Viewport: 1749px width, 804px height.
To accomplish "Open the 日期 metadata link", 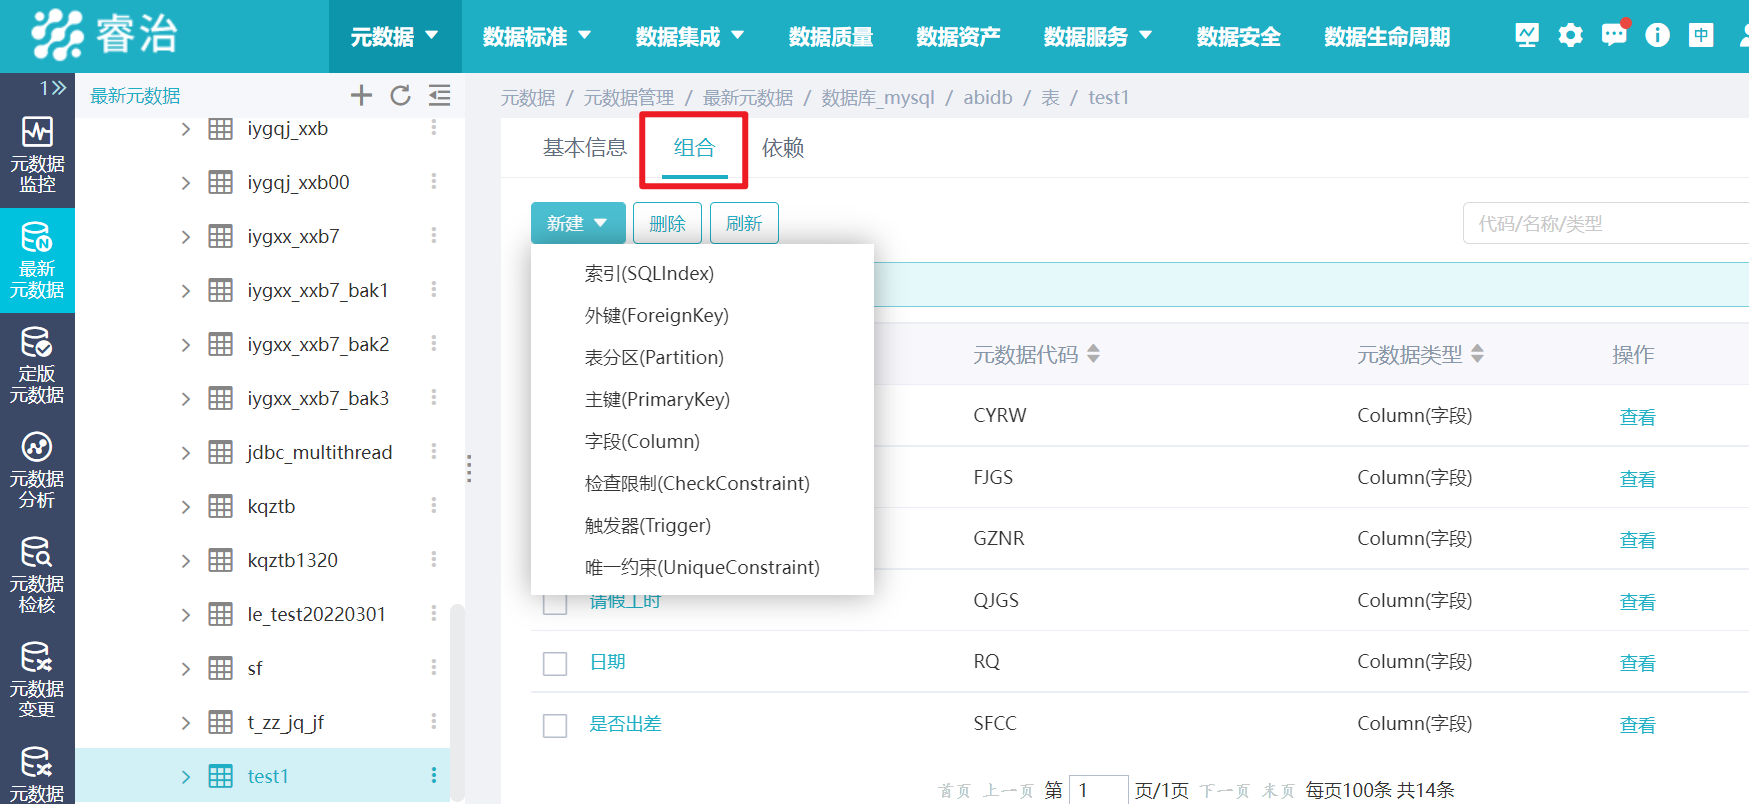I will [x=607, y=662].
